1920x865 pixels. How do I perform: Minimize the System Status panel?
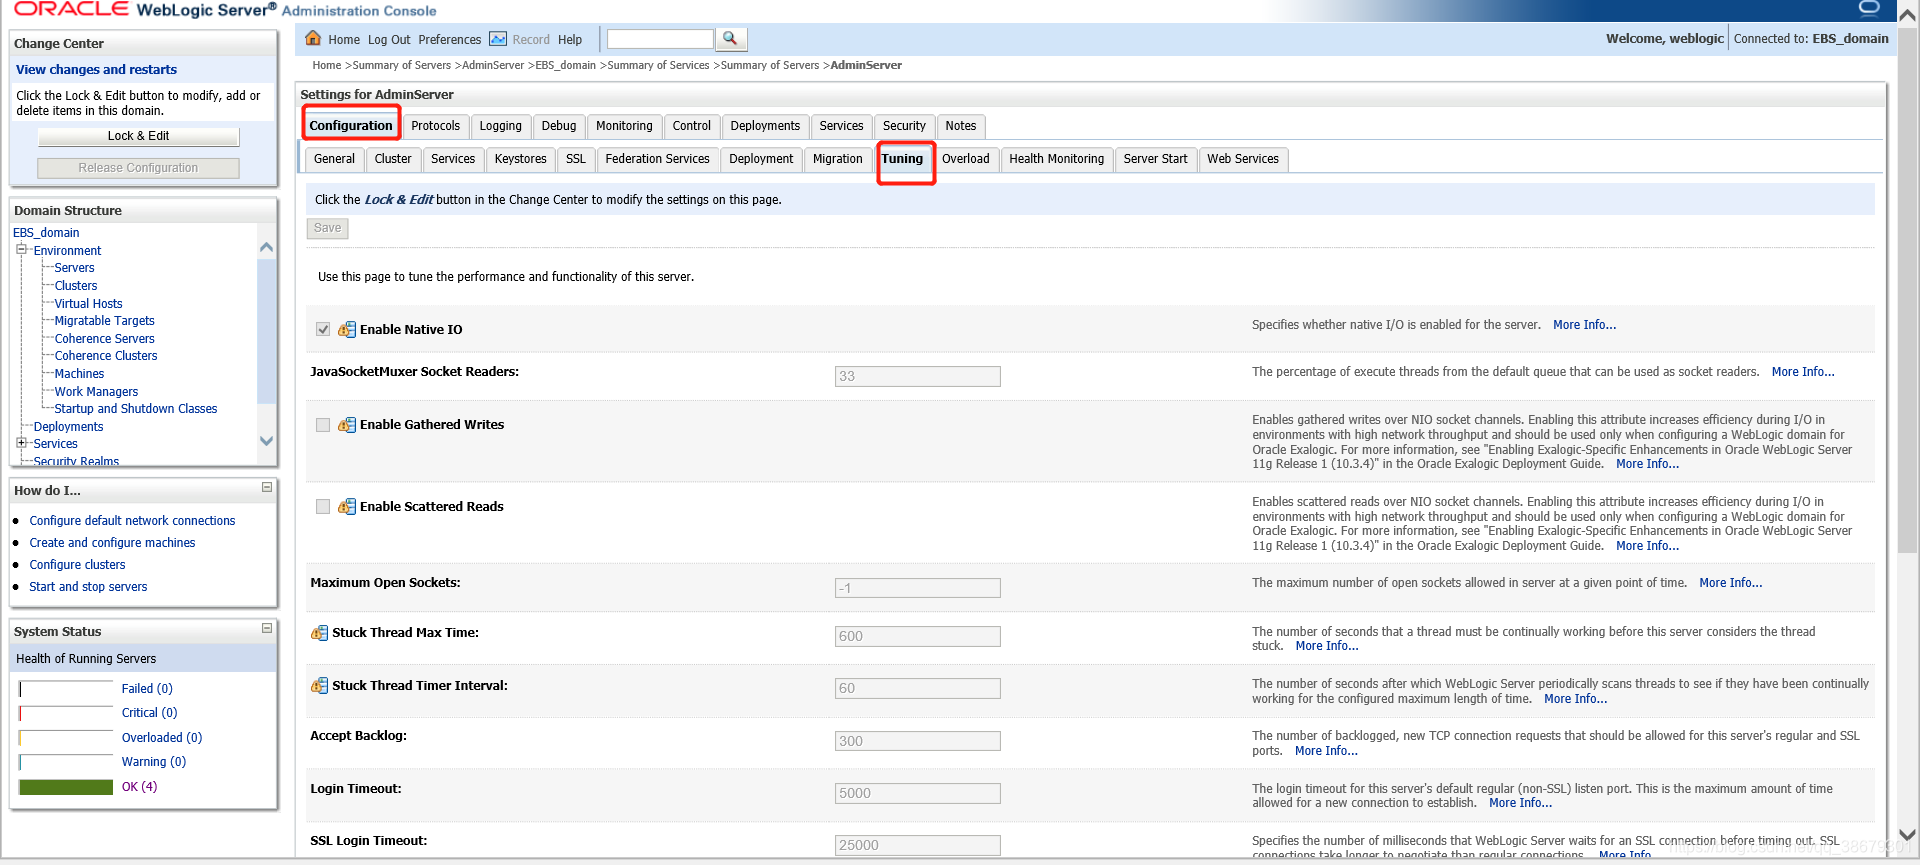[267, 629]
